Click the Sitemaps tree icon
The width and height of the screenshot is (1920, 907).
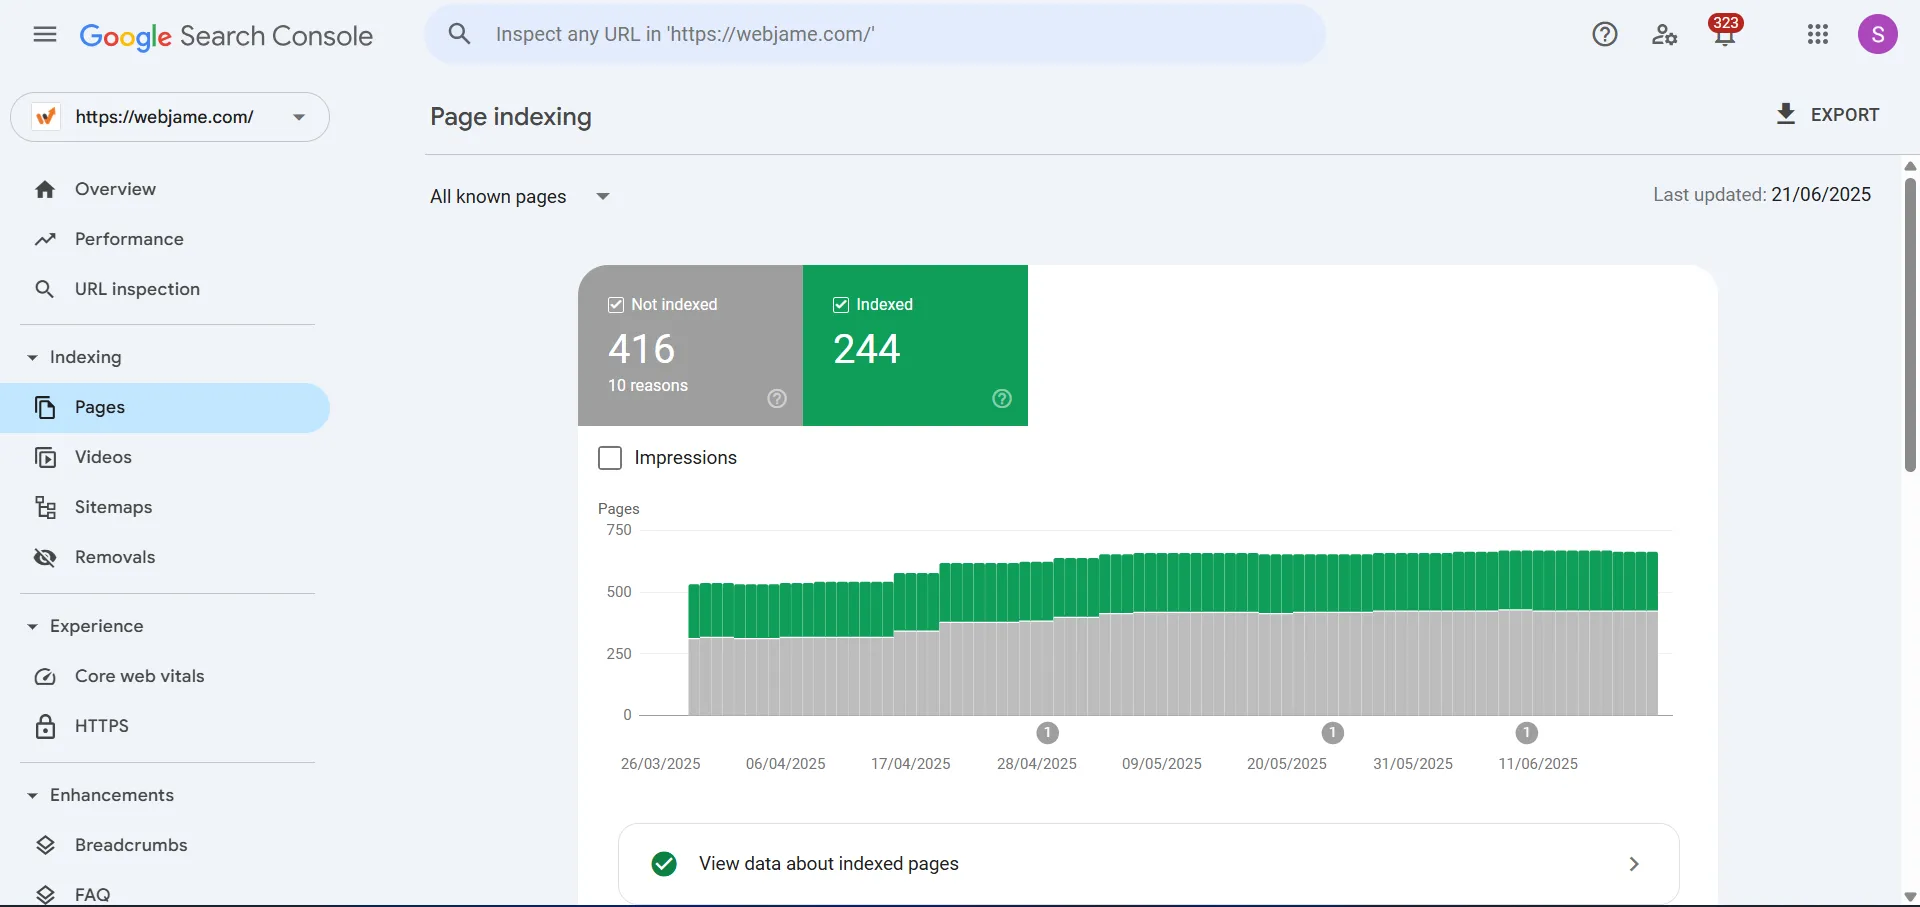pyautogui.click(x=45, y=508)
